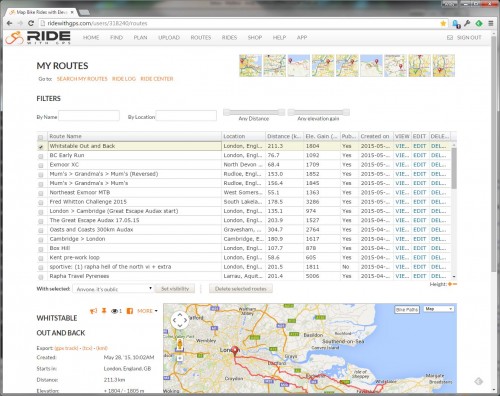Click the green diamond extension icon

pos(479,23)
